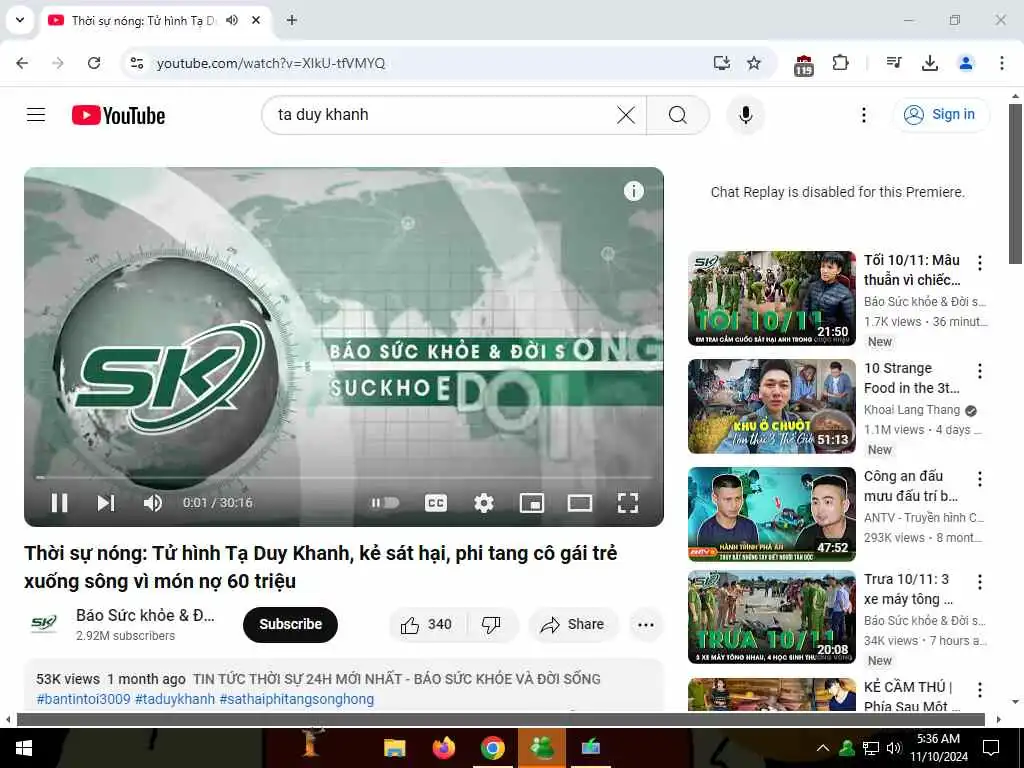Close the 'Thời sự nóng' tab
Viewport: 1024px width, 768px height.
(256, 20)
